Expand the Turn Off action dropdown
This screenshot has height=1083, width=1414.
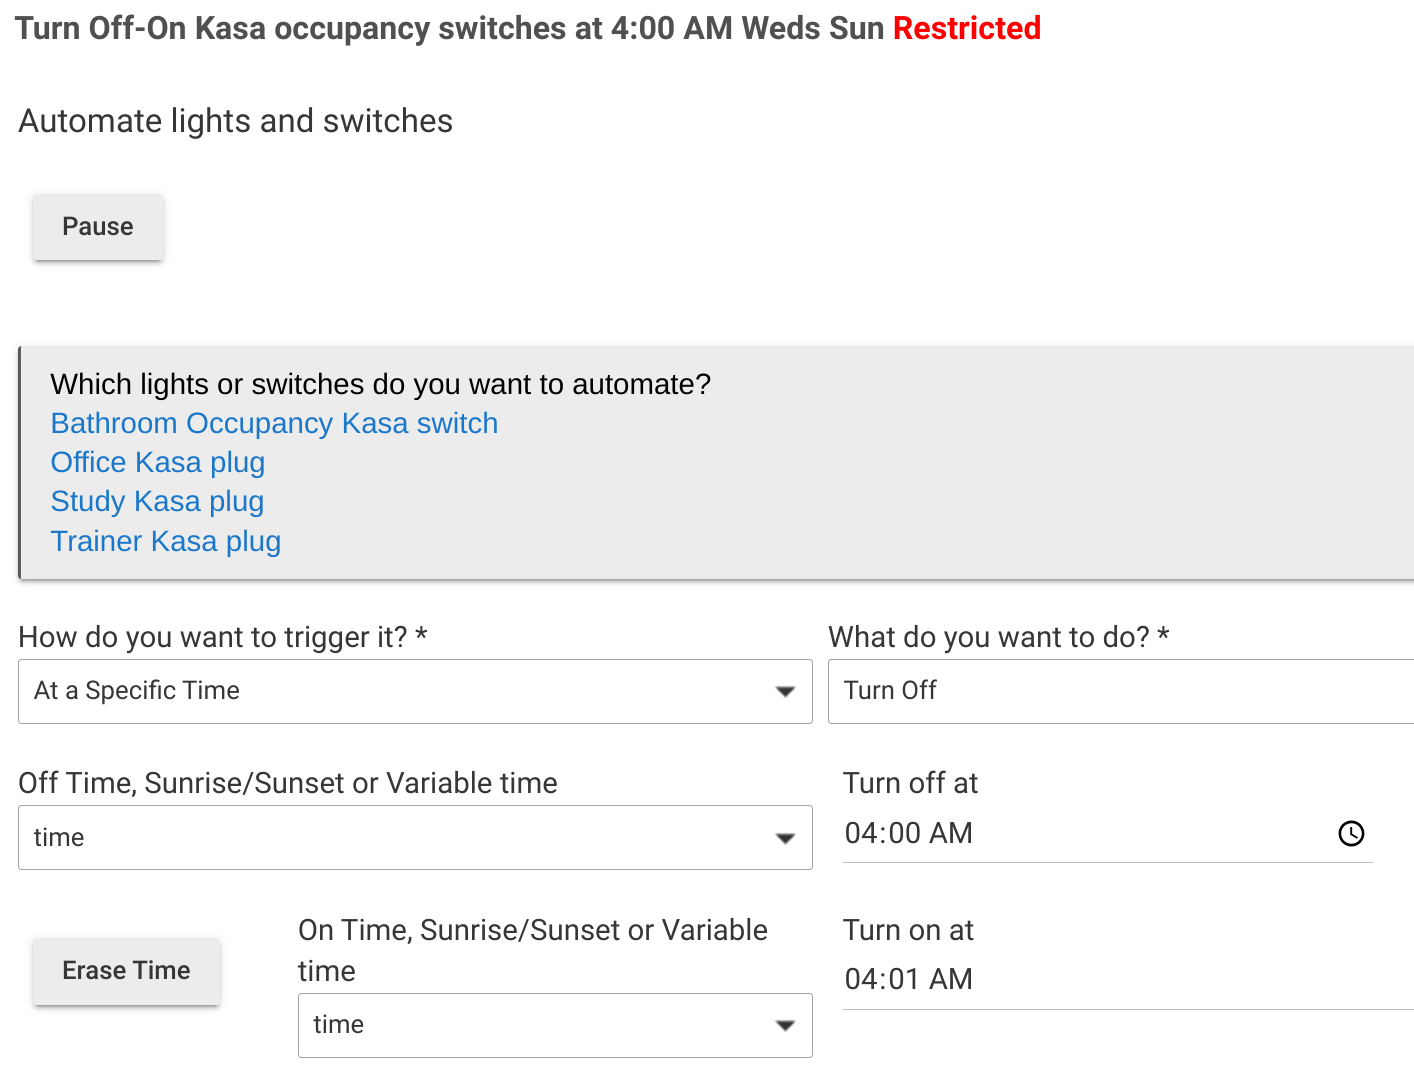(x=1121, y=691)
